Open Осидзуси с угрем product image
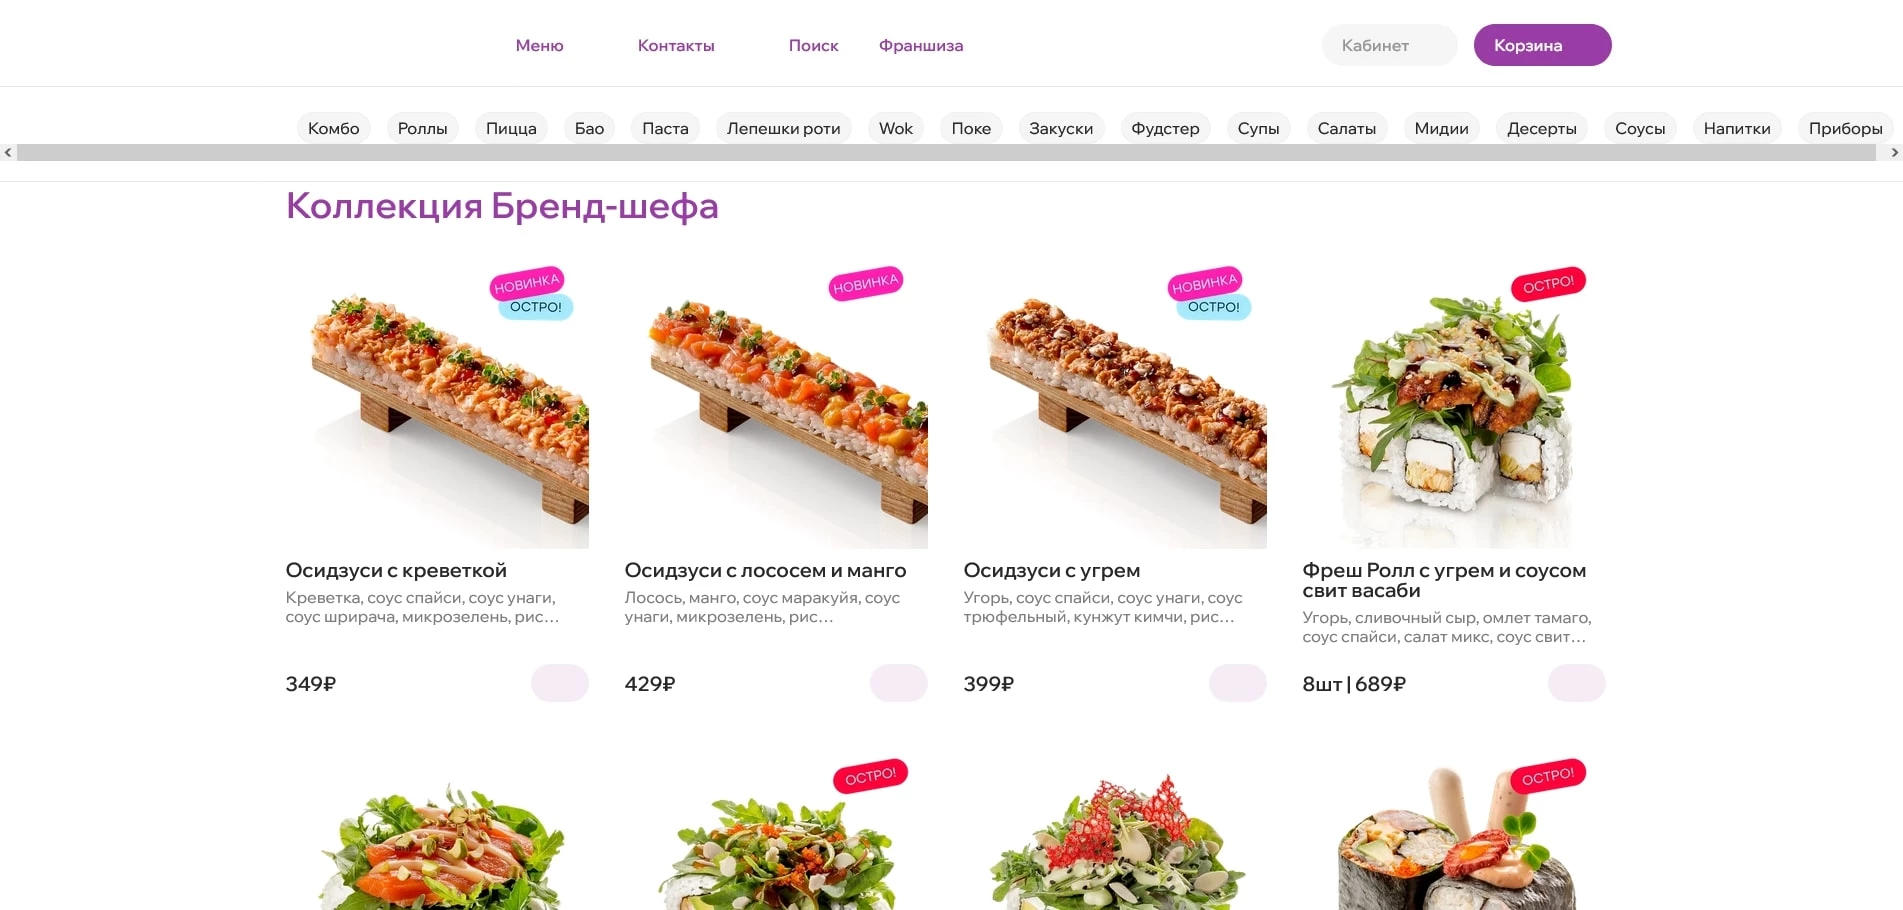 click(x=1115, y=405)
